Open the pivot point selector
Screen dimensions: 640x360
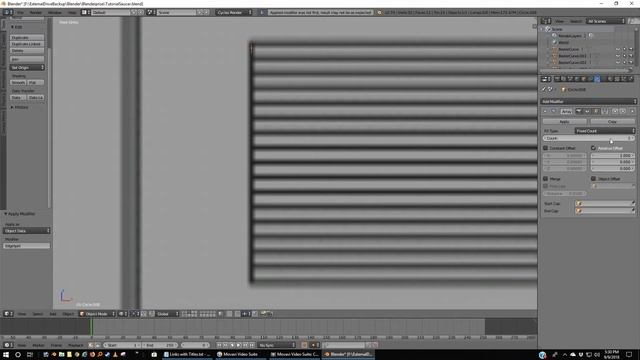coord(135,314)
